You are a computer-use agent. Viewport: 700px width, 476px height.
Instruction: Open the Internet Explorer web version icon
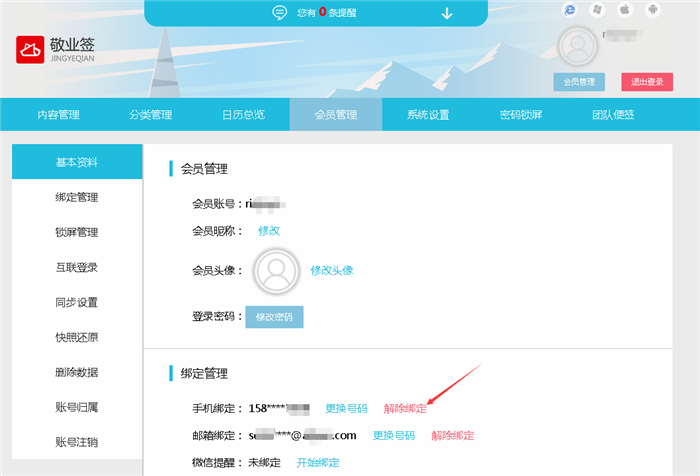coord(569,9)
